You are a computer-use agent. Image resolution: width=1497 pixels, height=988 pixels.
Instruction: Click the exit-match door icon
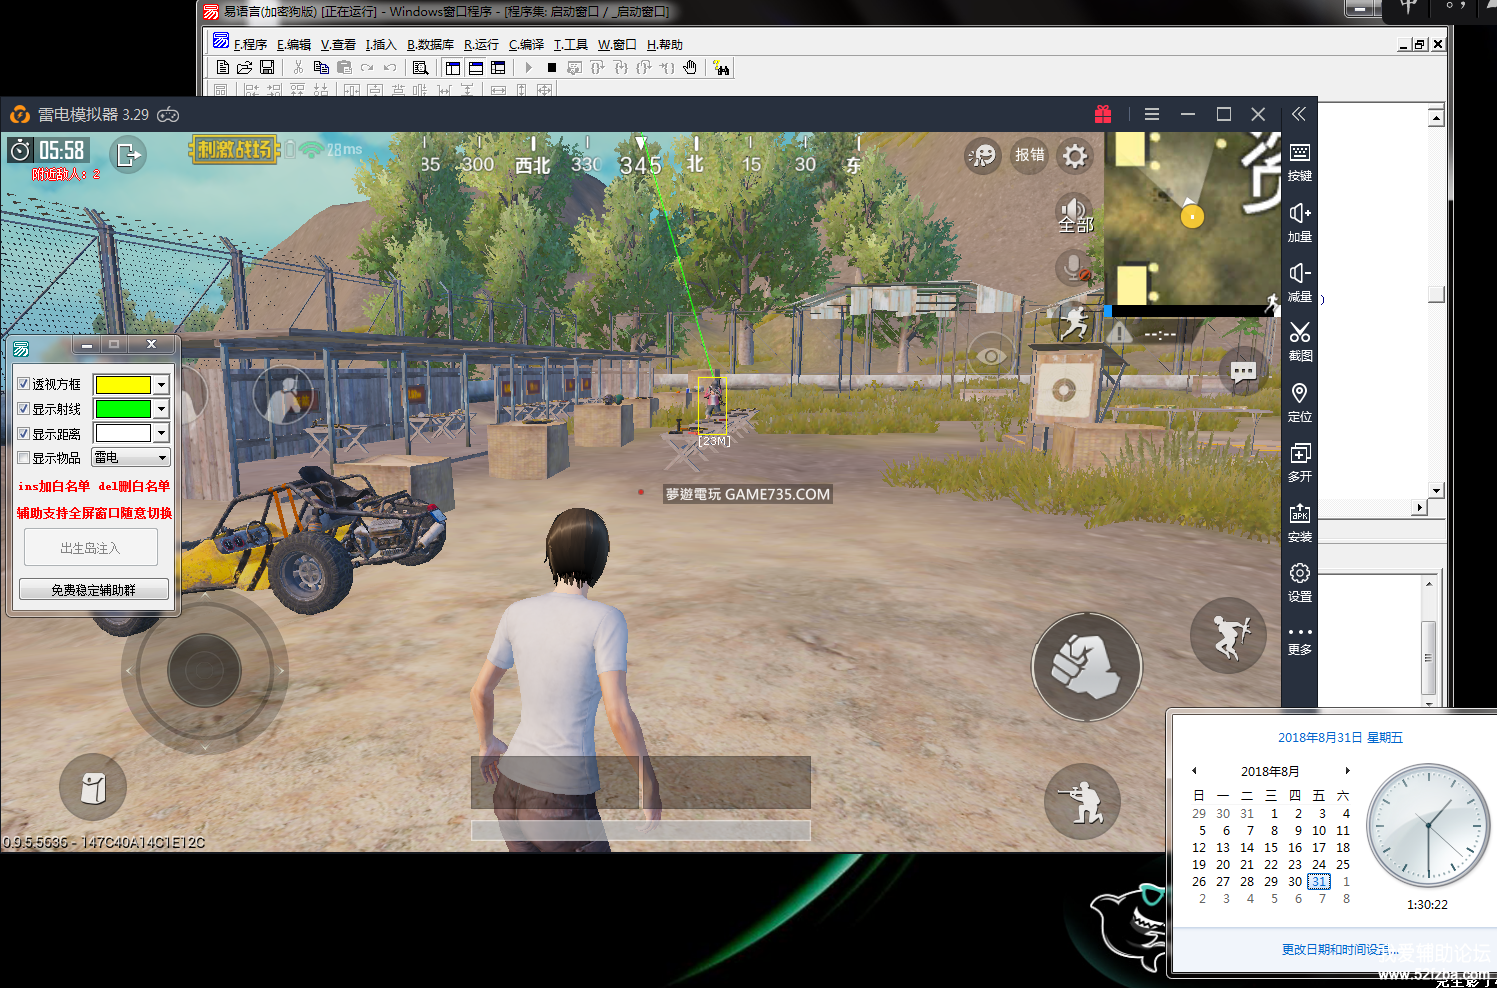(128, 155)
